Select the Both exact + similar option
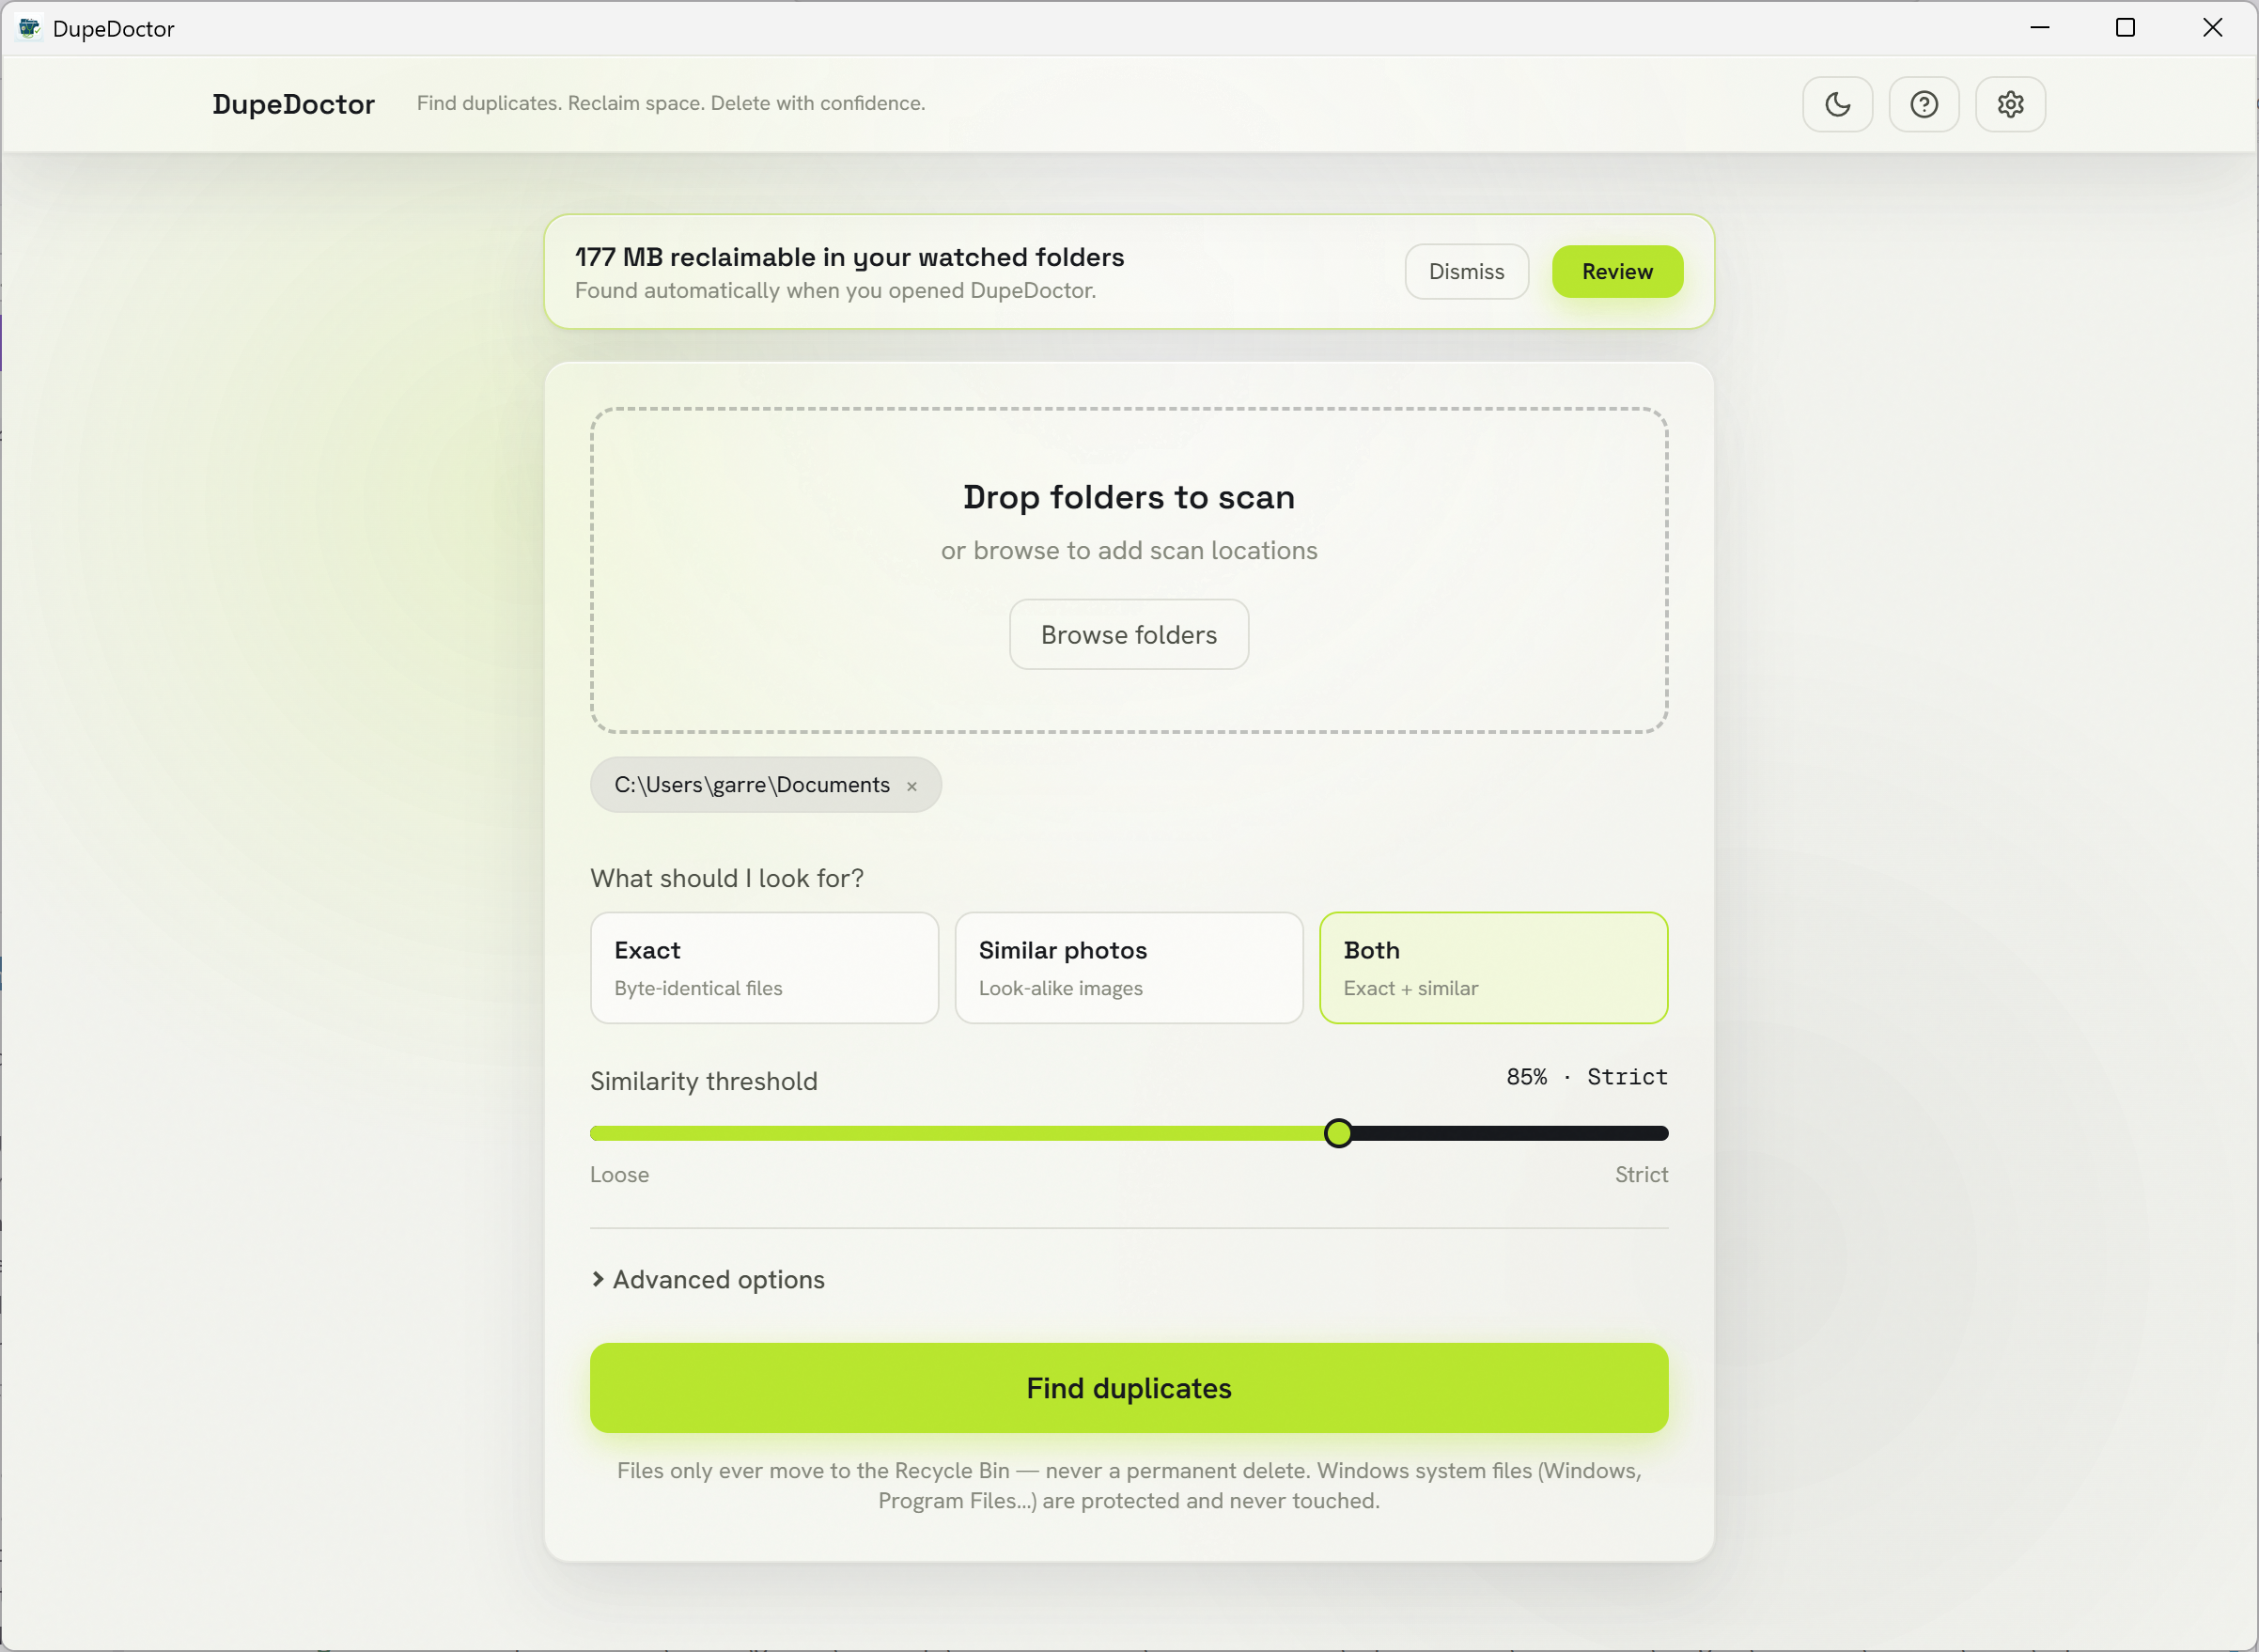The image size is (2259, 1652). 1493,967
